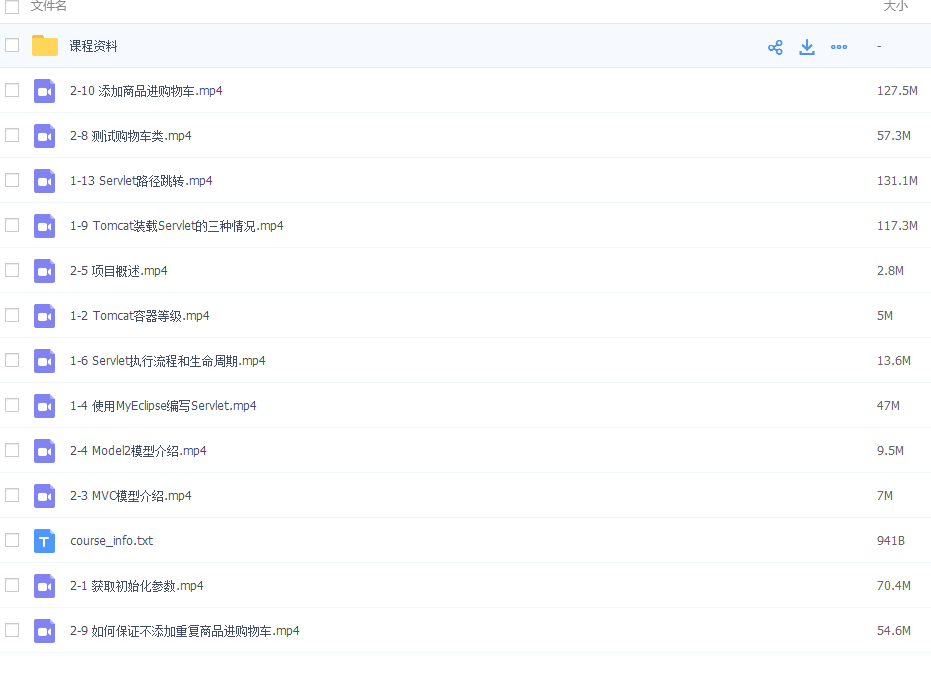Click the 13.6M size value
This screenshot has height=679, width=931.
(894, 361)
